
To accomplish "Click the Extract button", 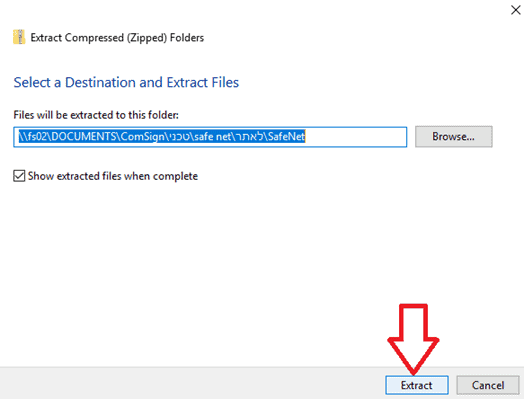I will (x=417, y=385).
